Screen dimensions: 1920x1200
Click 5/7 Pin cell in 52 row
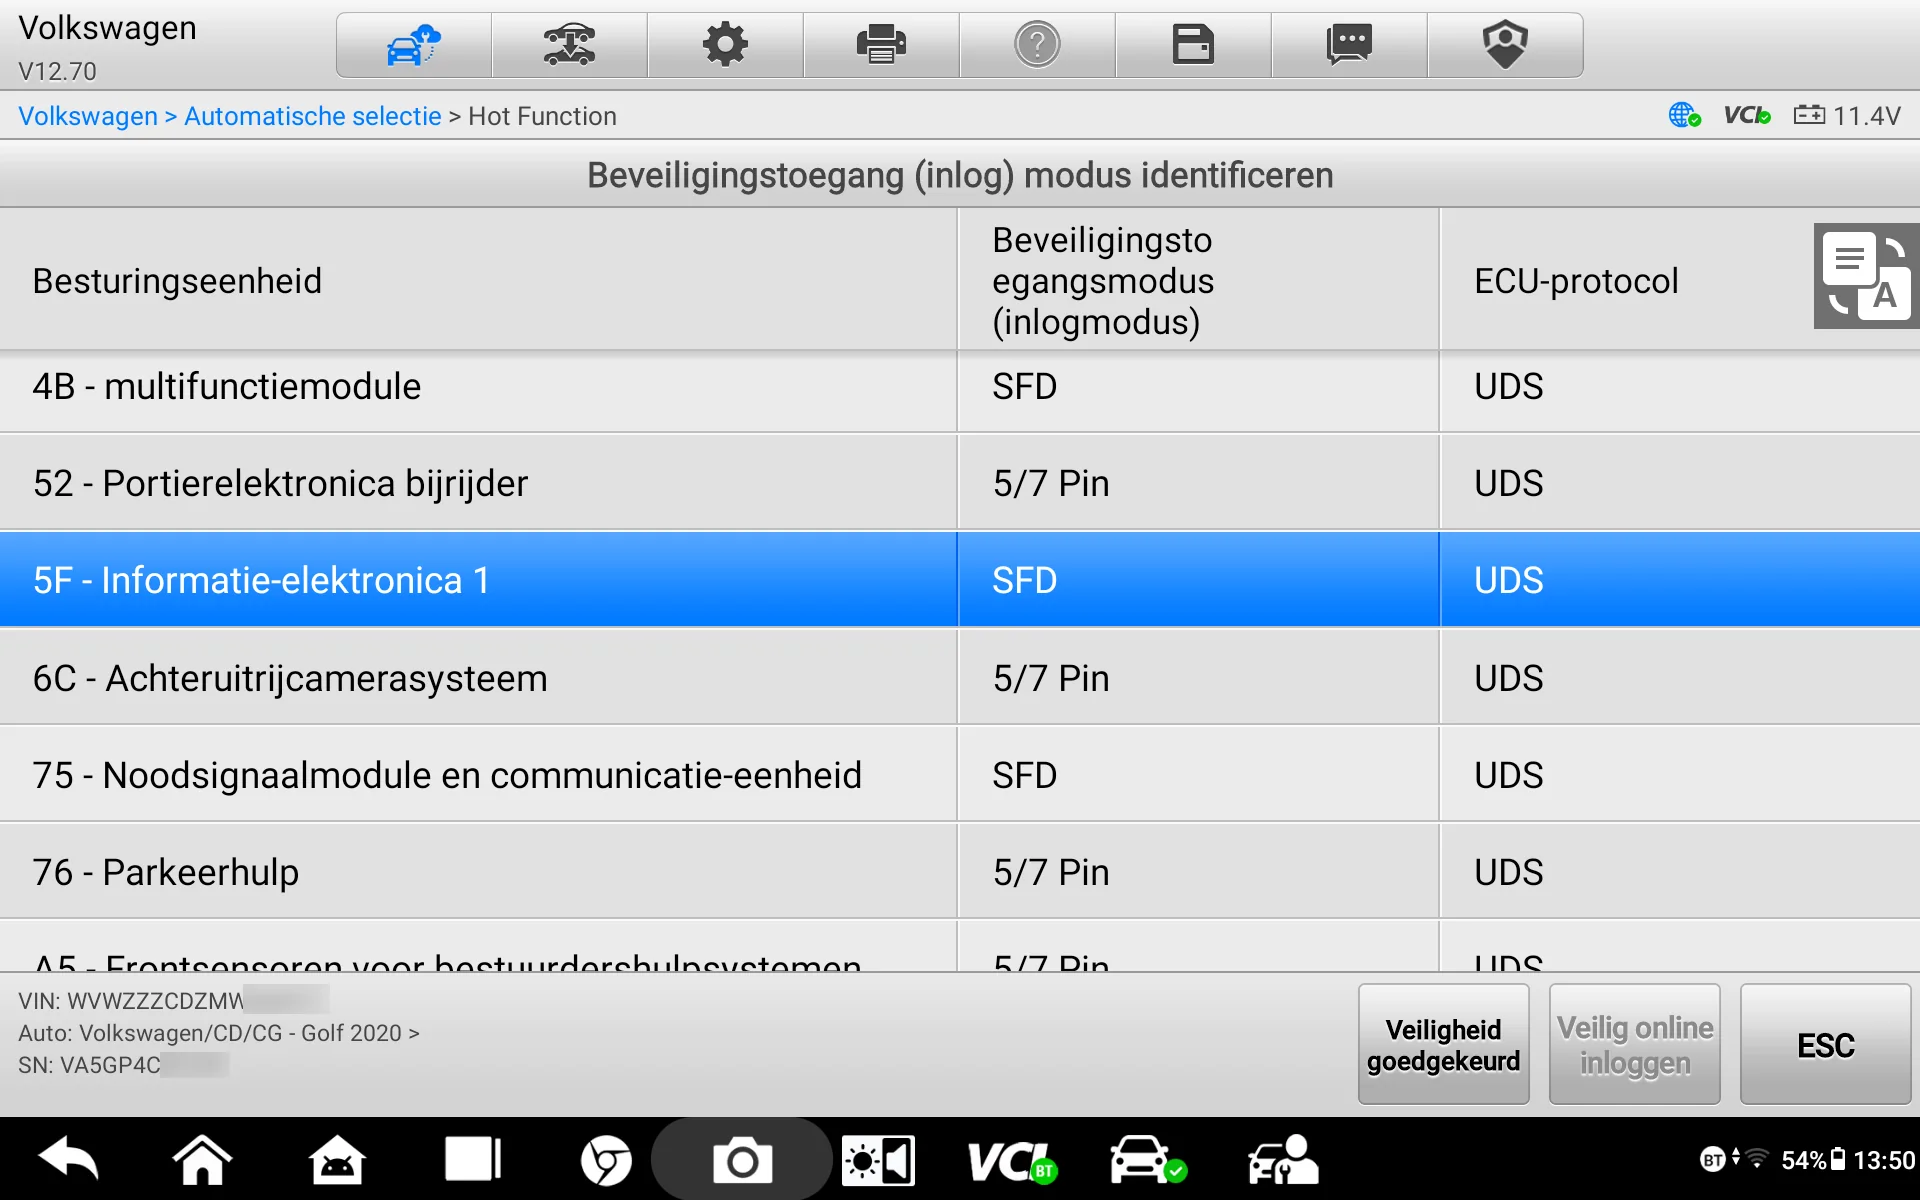(1198, 483)
